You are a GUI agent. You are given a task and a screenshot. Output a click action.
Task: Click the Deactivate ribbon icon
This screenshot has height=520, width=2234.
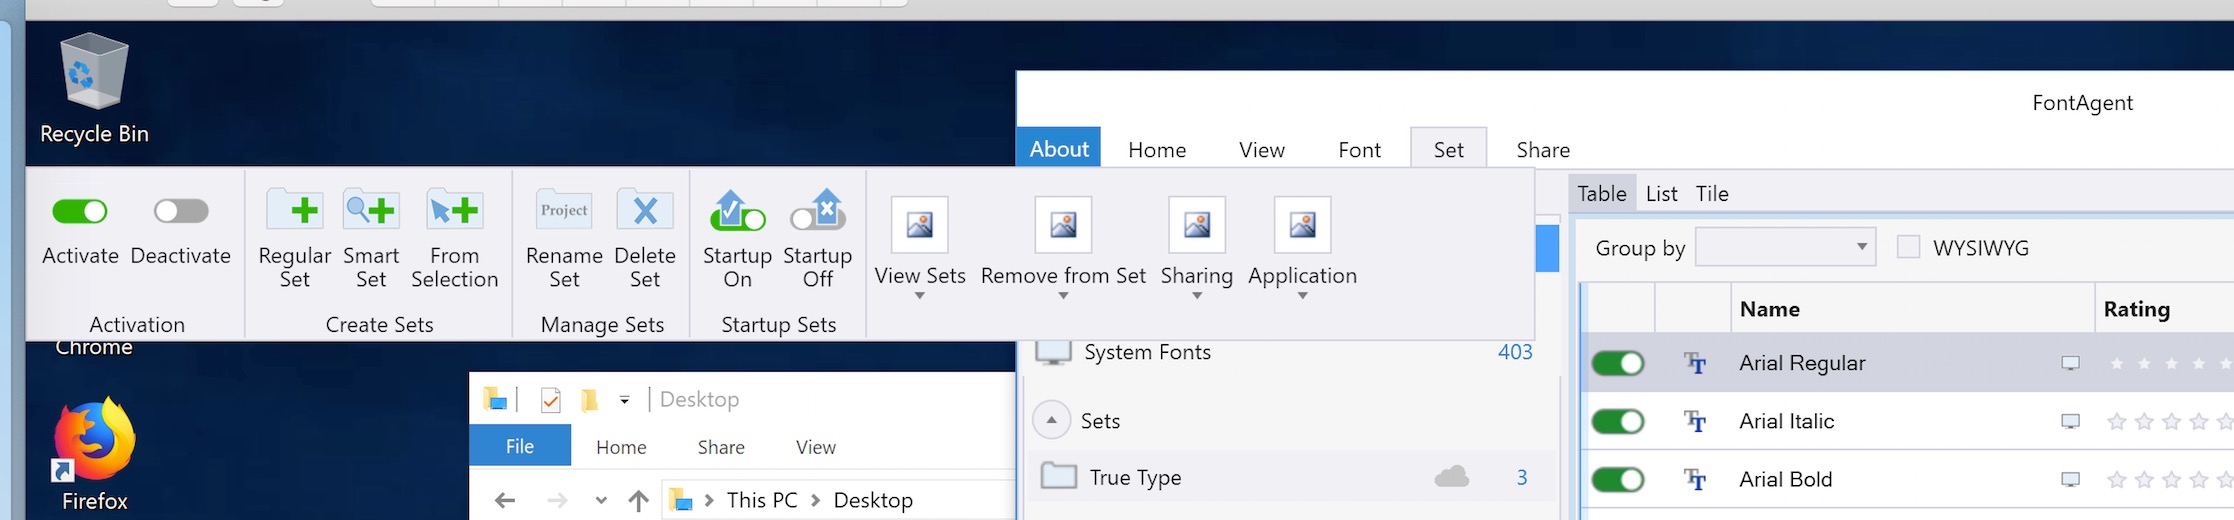(x=181, y=212)
